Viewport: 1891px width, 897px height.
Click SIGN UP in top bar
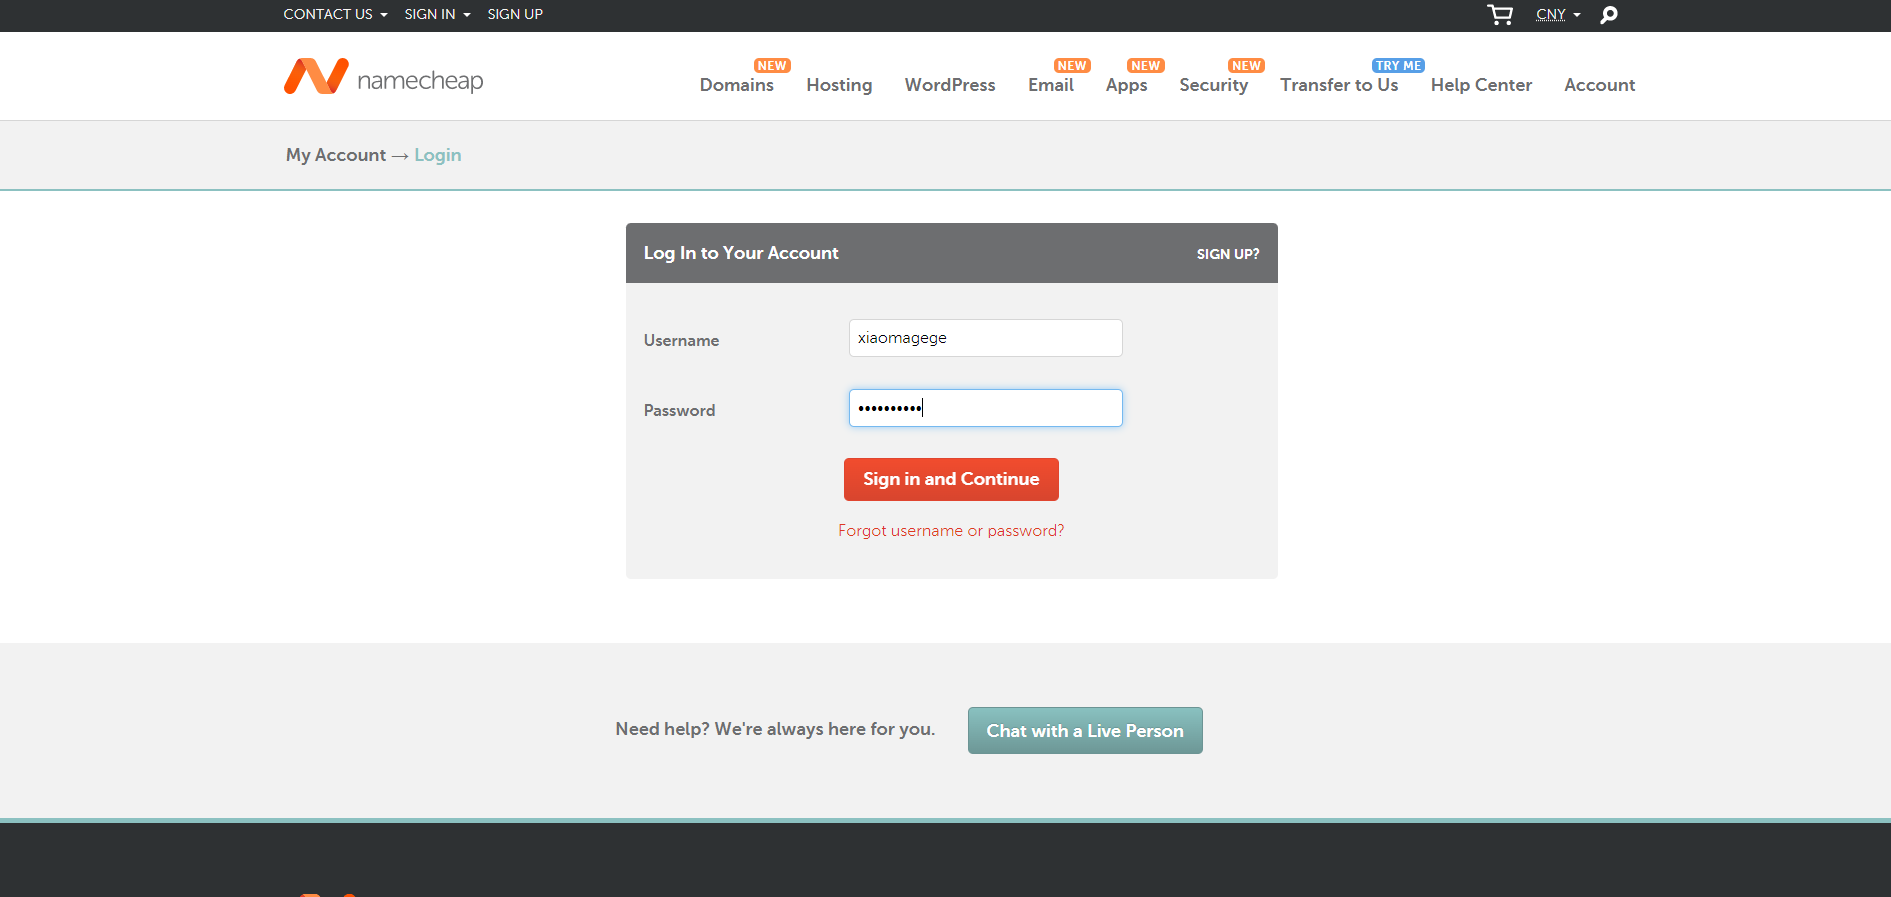515,14
